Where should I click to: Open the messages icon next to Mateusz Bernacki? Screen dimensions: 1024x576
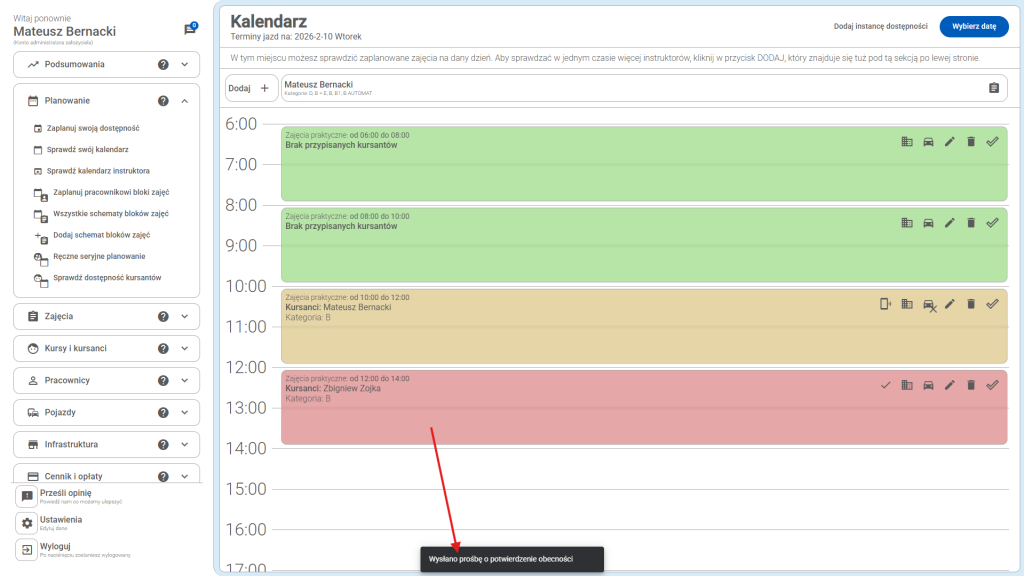click(x=189, y=29)
